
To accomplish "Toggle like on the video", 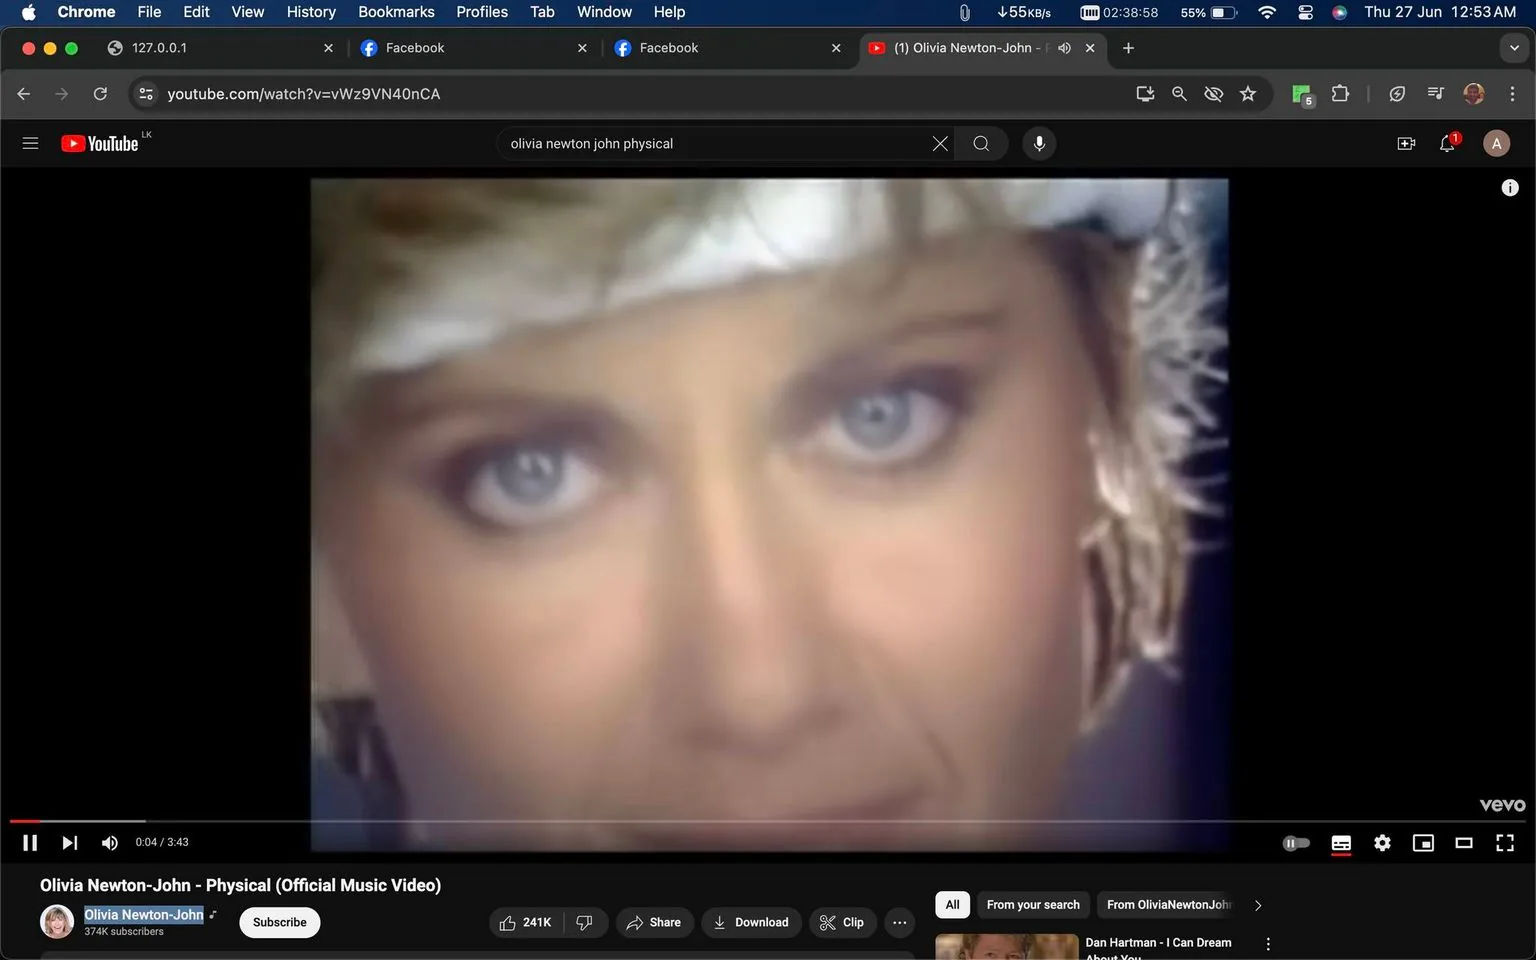I will point(524,922).
